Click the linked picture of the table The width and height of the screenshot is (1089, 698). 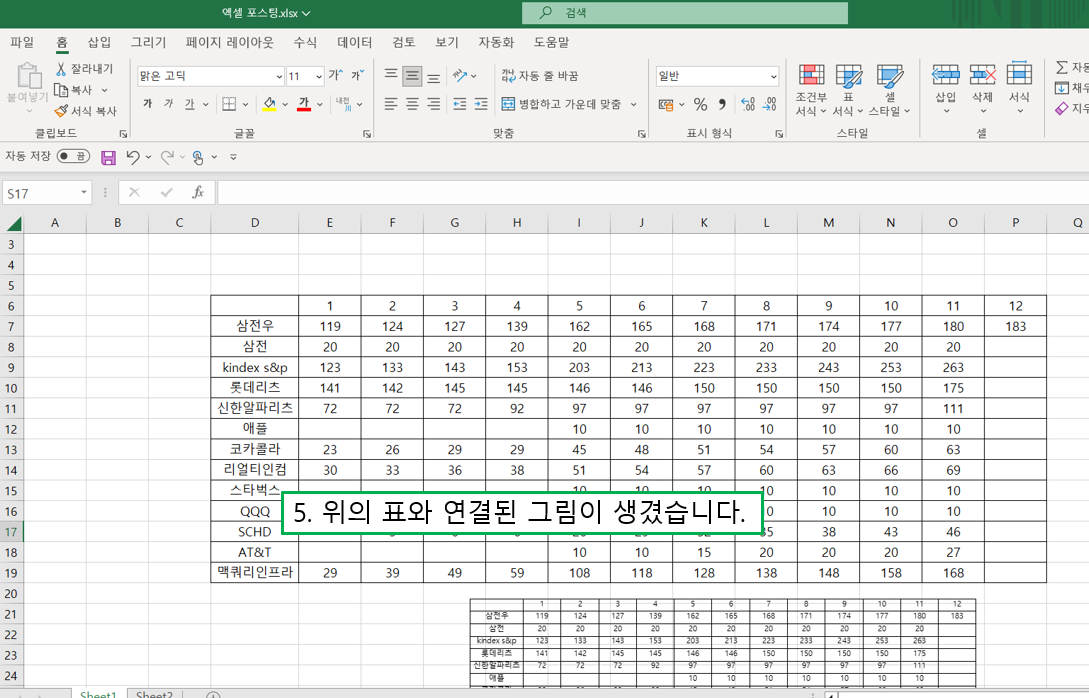point(723,643)
